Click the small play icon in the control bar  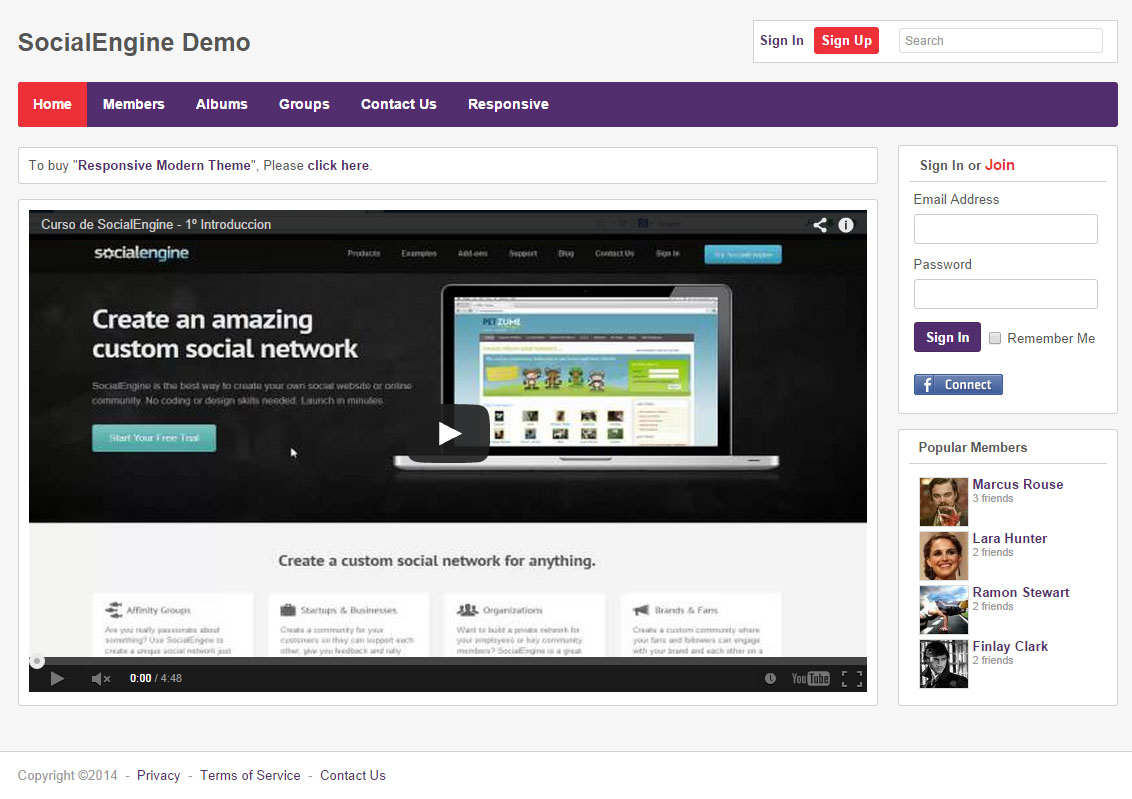[57, 679]
